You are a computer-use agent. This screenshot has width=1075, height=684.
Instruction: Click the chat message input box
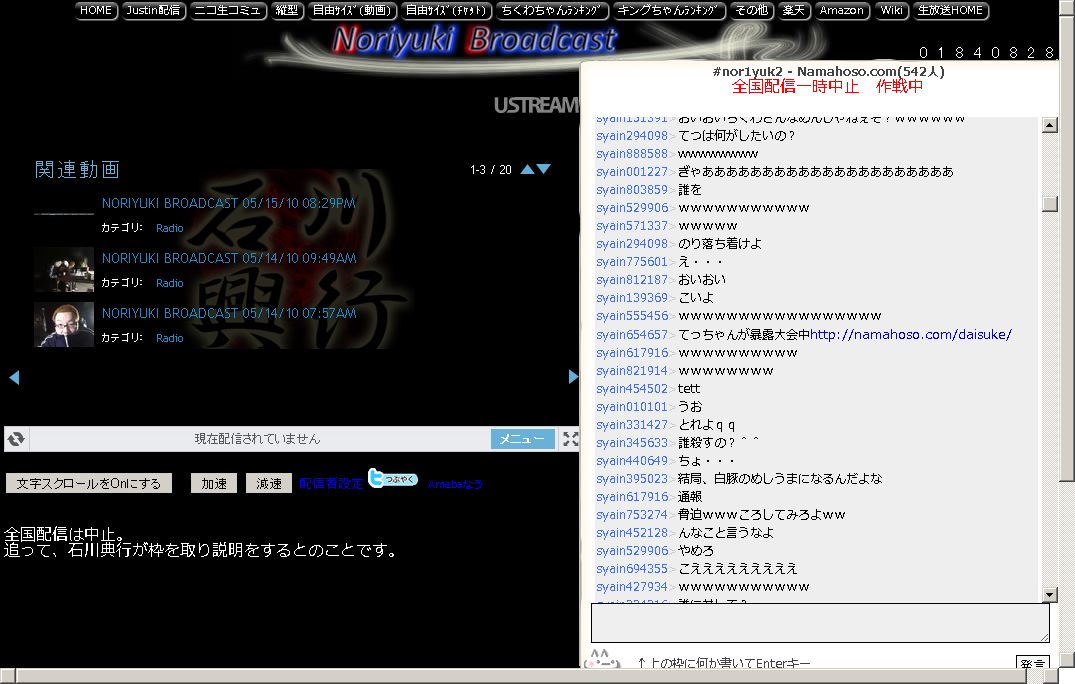(820, 623)
